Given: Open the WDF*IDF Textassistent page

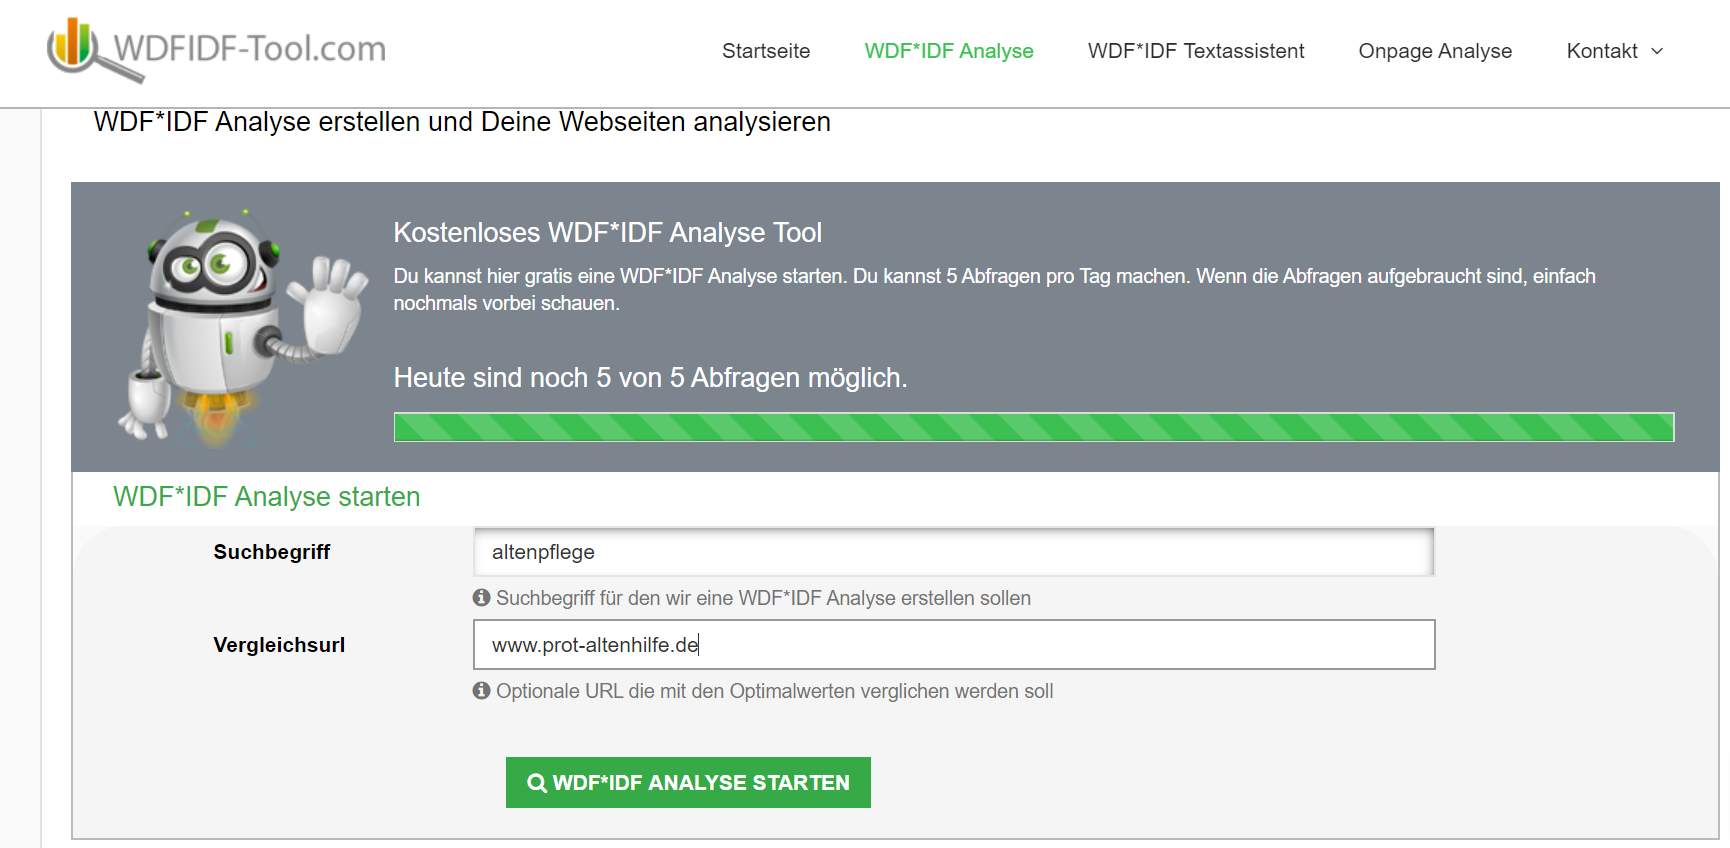Looking at the screenshot, I should (x=1196, y=51).
